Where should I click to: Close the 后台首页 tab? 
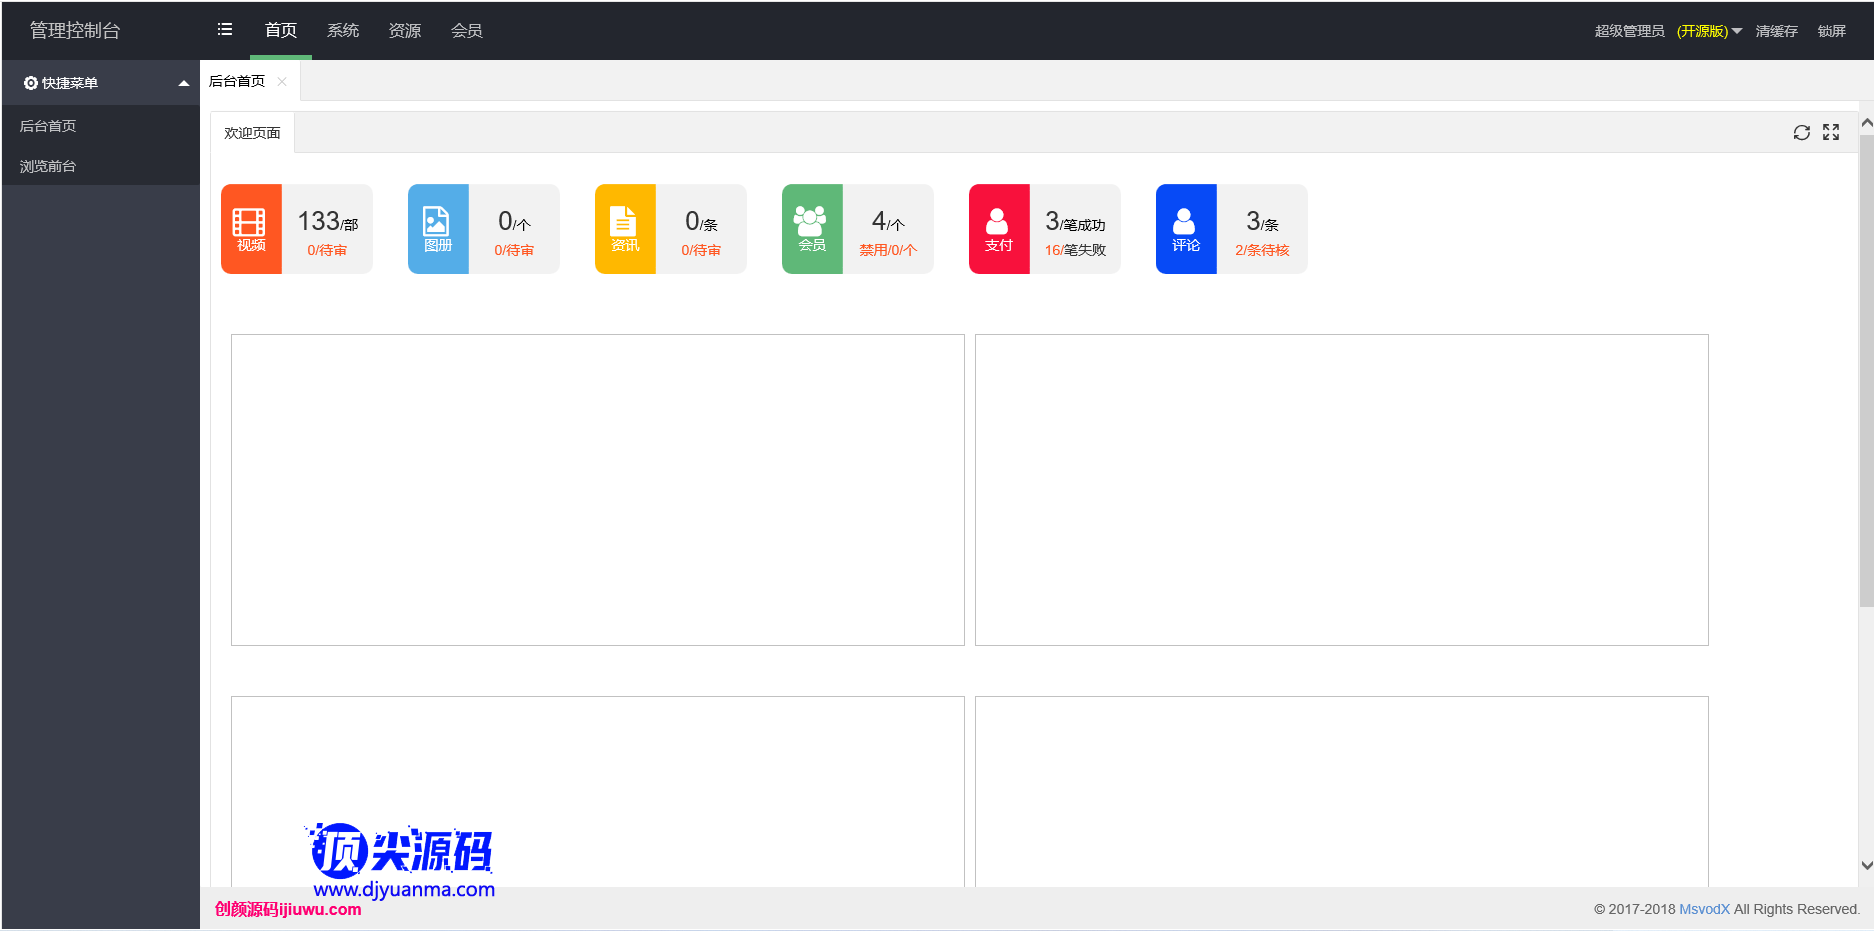282,82
